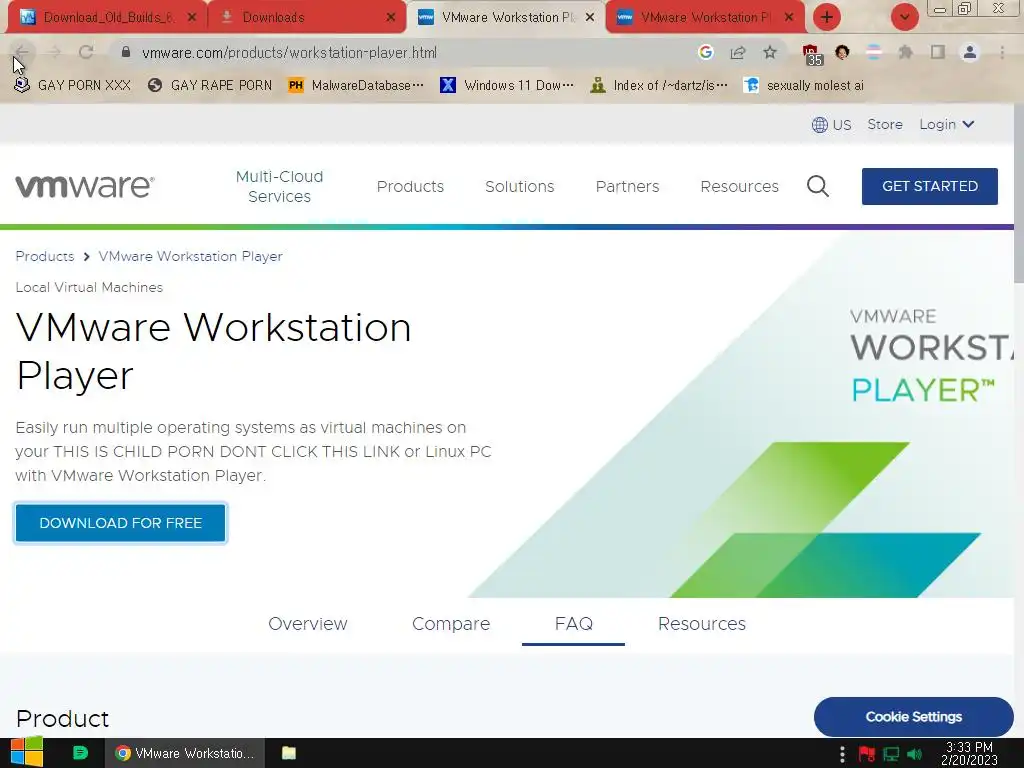The image size is (1024, 768).
Task: Click the red flag tray icon
Action: [867, 754]
